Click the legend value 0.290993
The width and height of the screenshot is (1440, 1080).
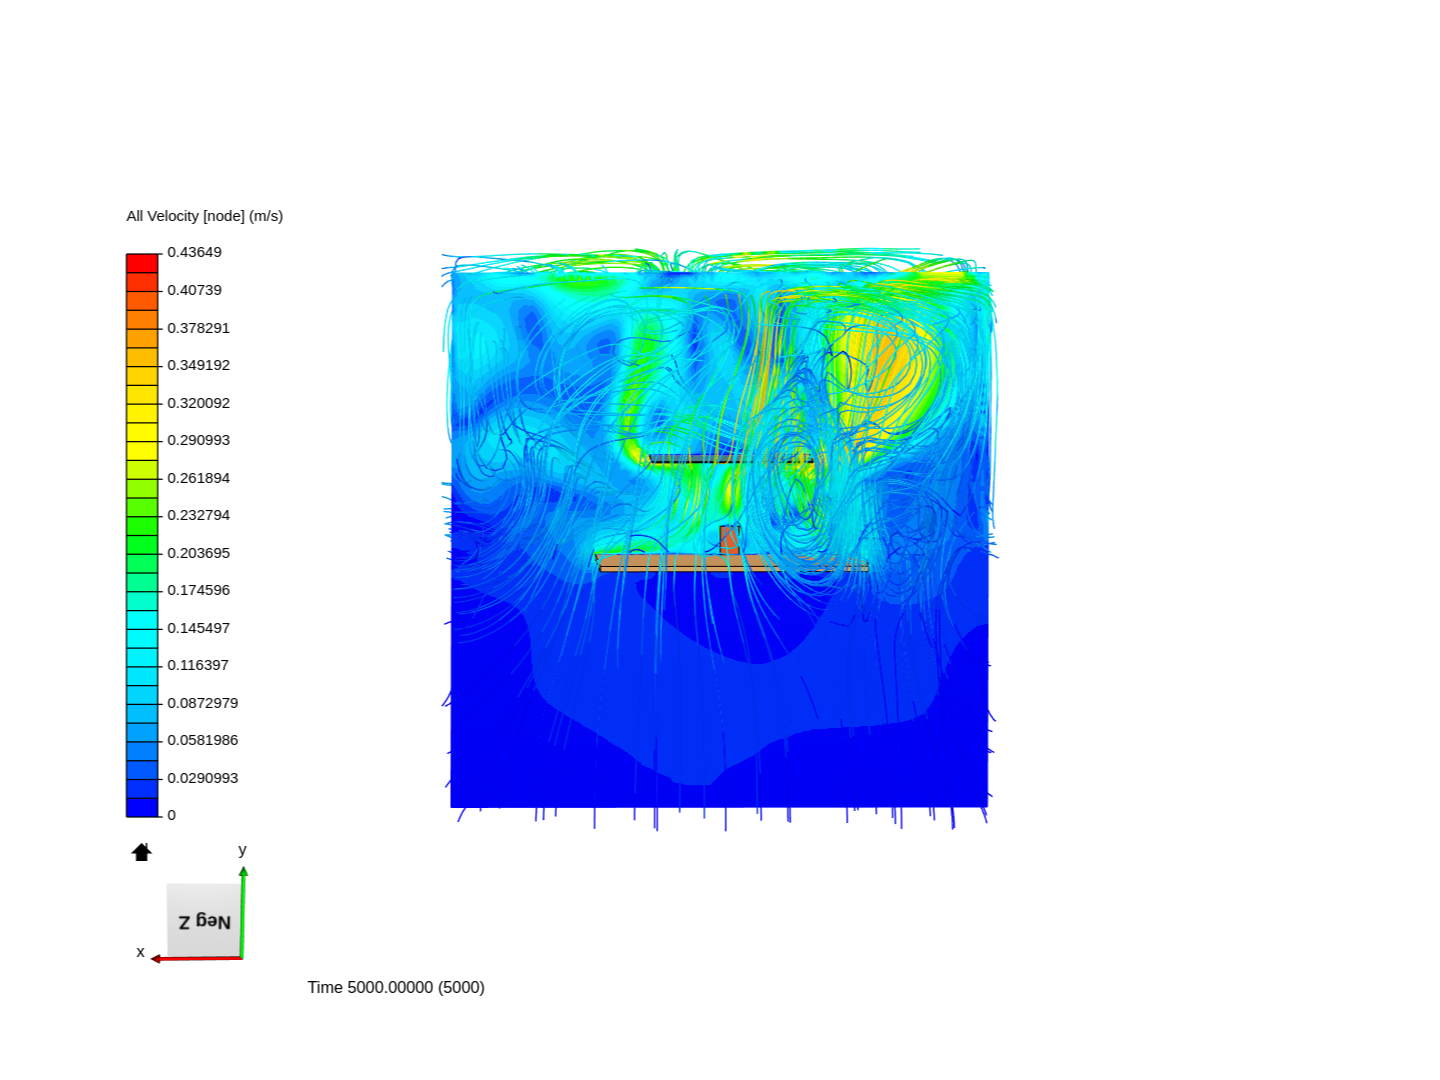click(x=199, y=440)
